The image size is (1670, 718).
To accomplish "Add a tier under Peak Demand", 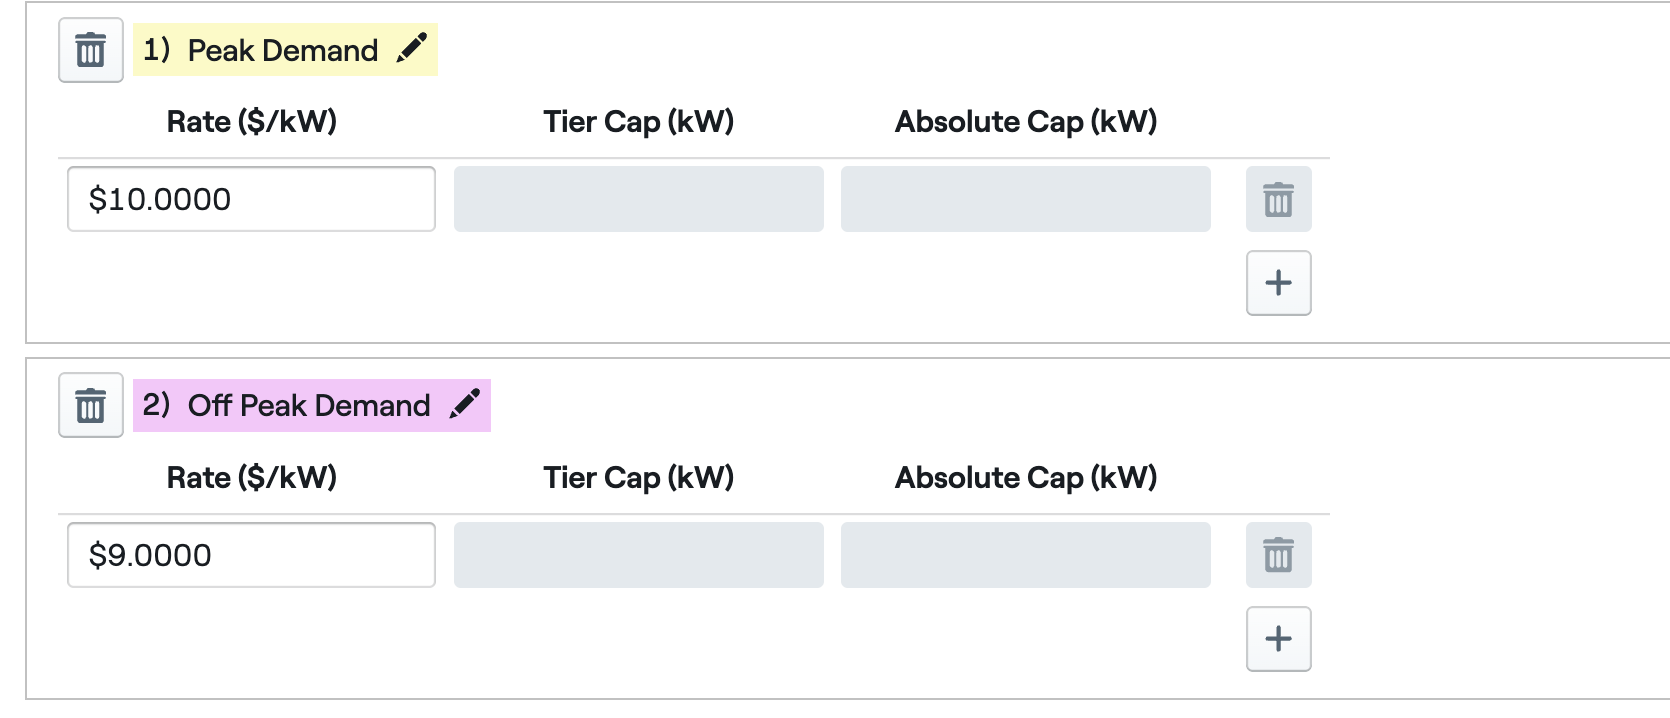I will click(x=1278, y=283).
